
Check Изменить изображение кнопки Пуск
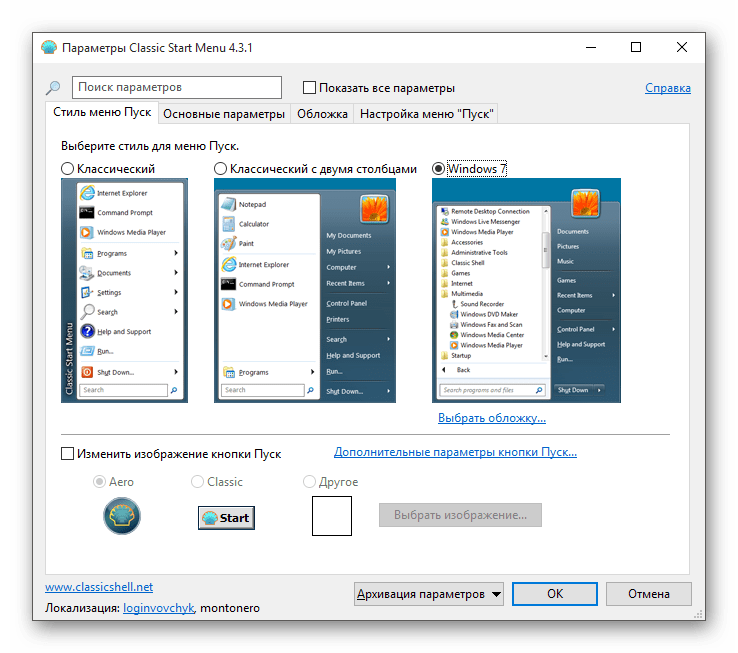67,454
